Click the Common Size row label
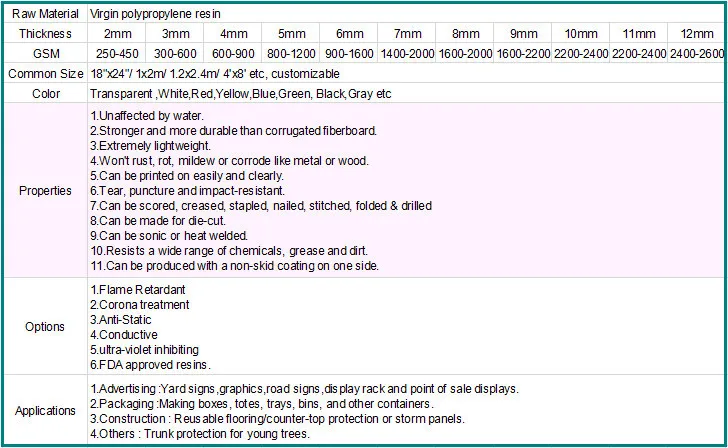This screenshot has width=728, height=448. [45, 74]
